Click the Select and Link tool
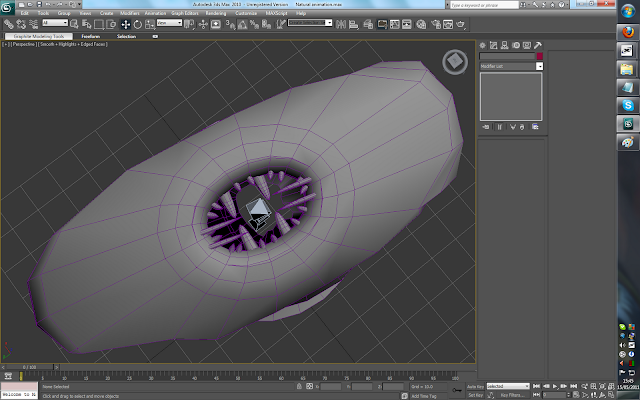Viewport: 640px width, 400px height. (8, 24)
